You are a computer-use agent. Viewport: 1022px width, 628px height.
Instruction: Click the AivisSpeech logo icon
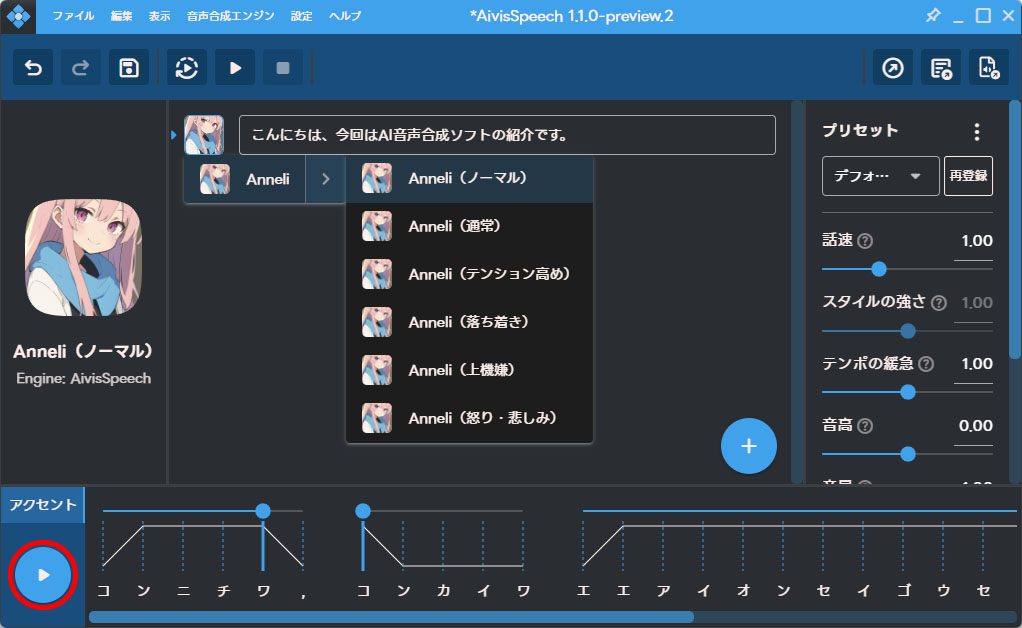pos(18,16)
